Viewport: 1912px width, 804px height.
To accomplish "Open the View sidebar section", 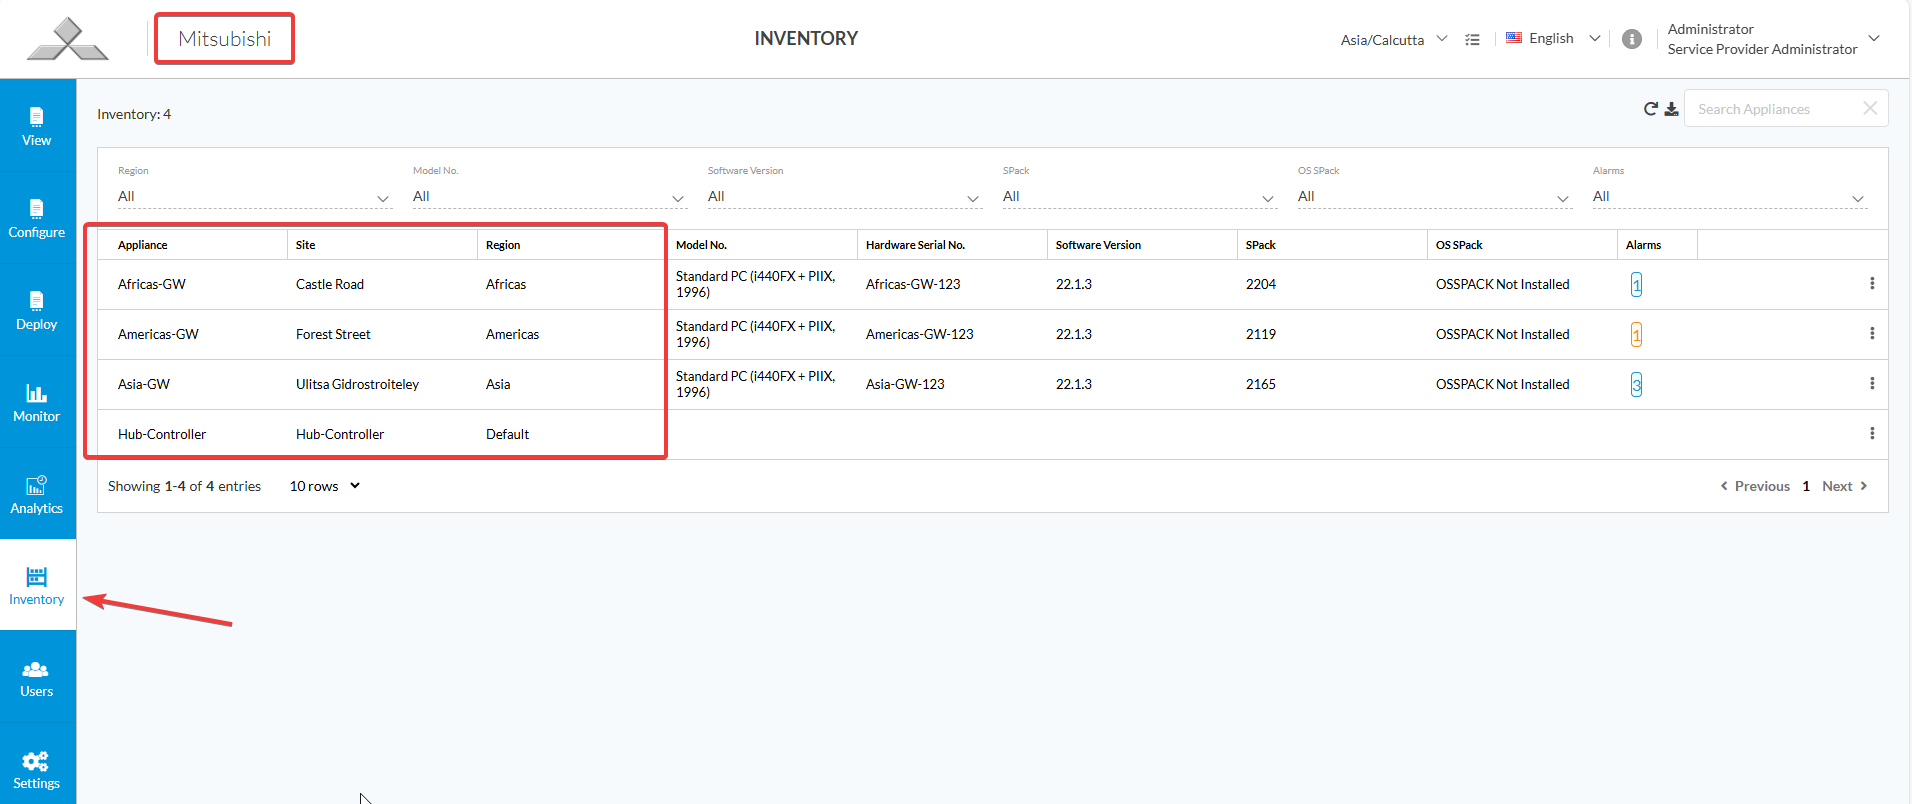I will (37, 126).
